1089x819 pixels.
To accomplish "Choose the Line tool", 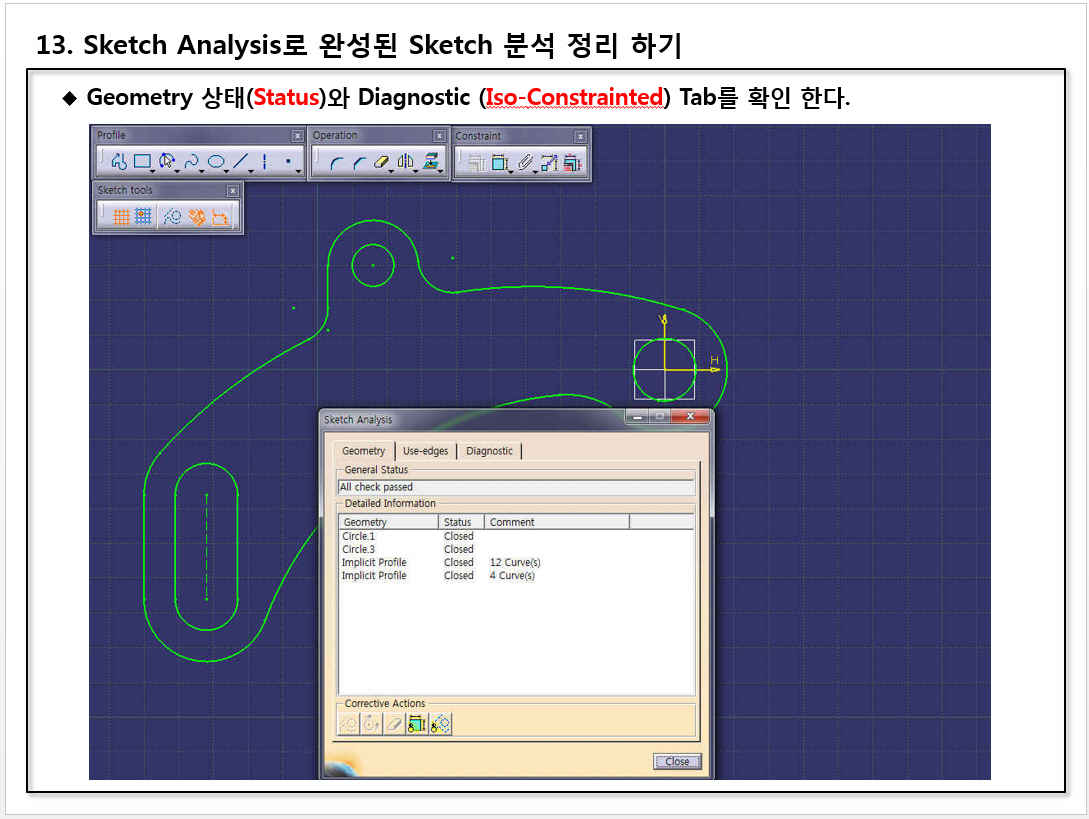I will coord(240,161).
